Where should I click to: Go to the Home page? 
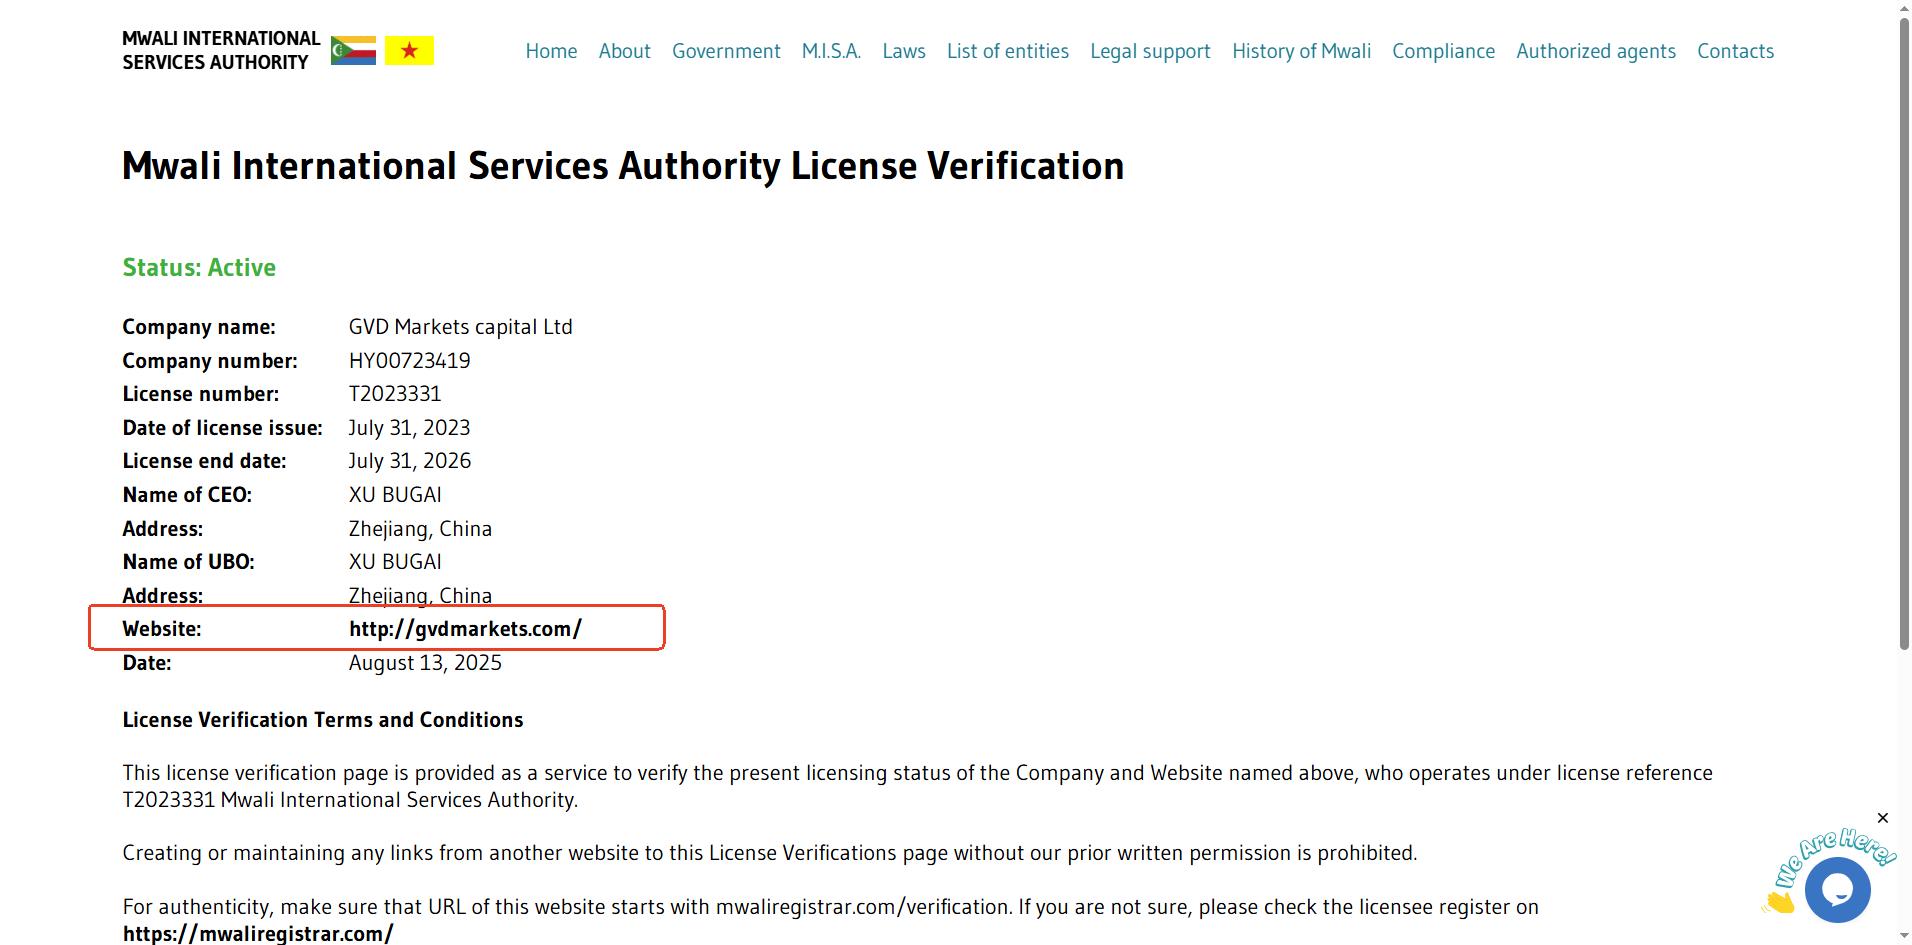click(x=551, y=51)
